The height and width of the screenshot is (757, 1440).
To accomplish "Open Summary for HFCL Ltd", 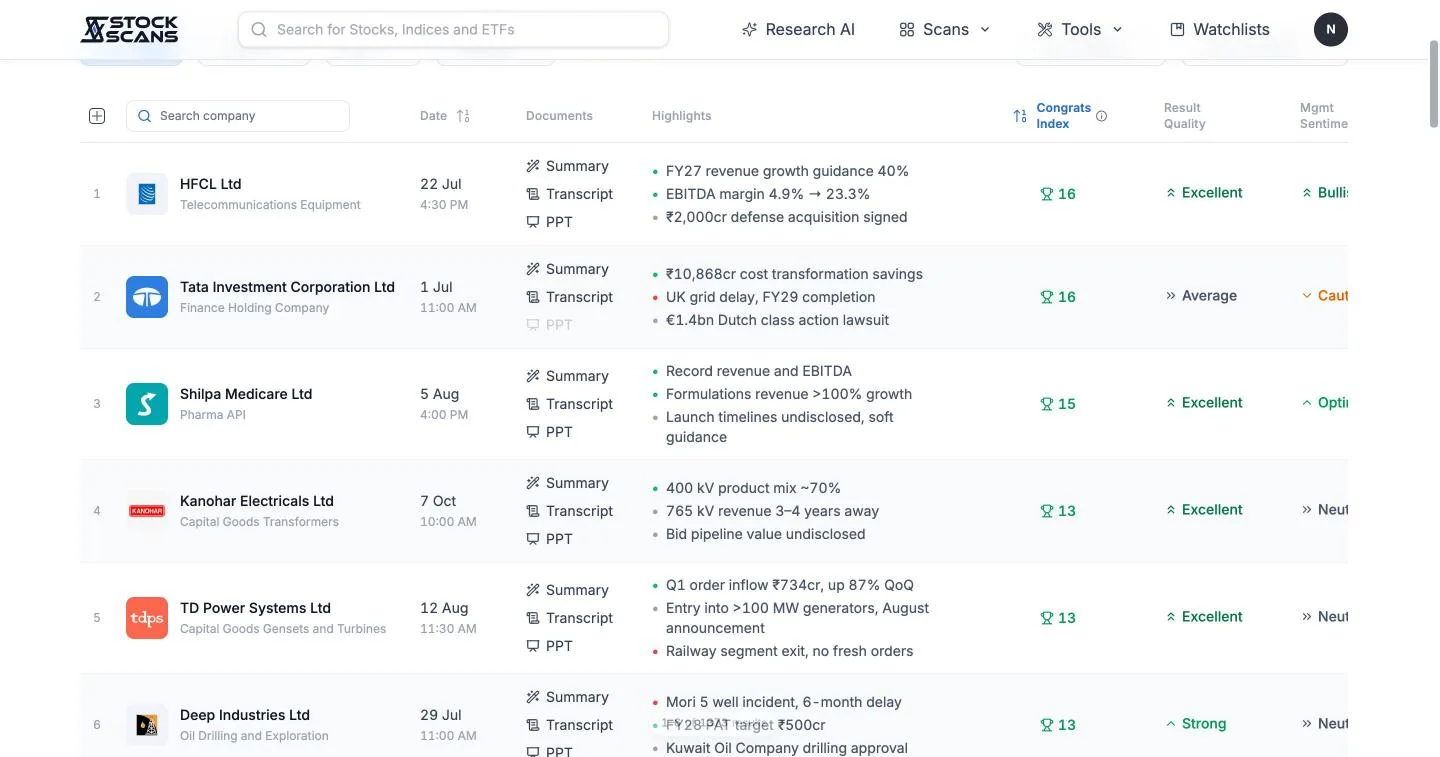I will point(567,166).
